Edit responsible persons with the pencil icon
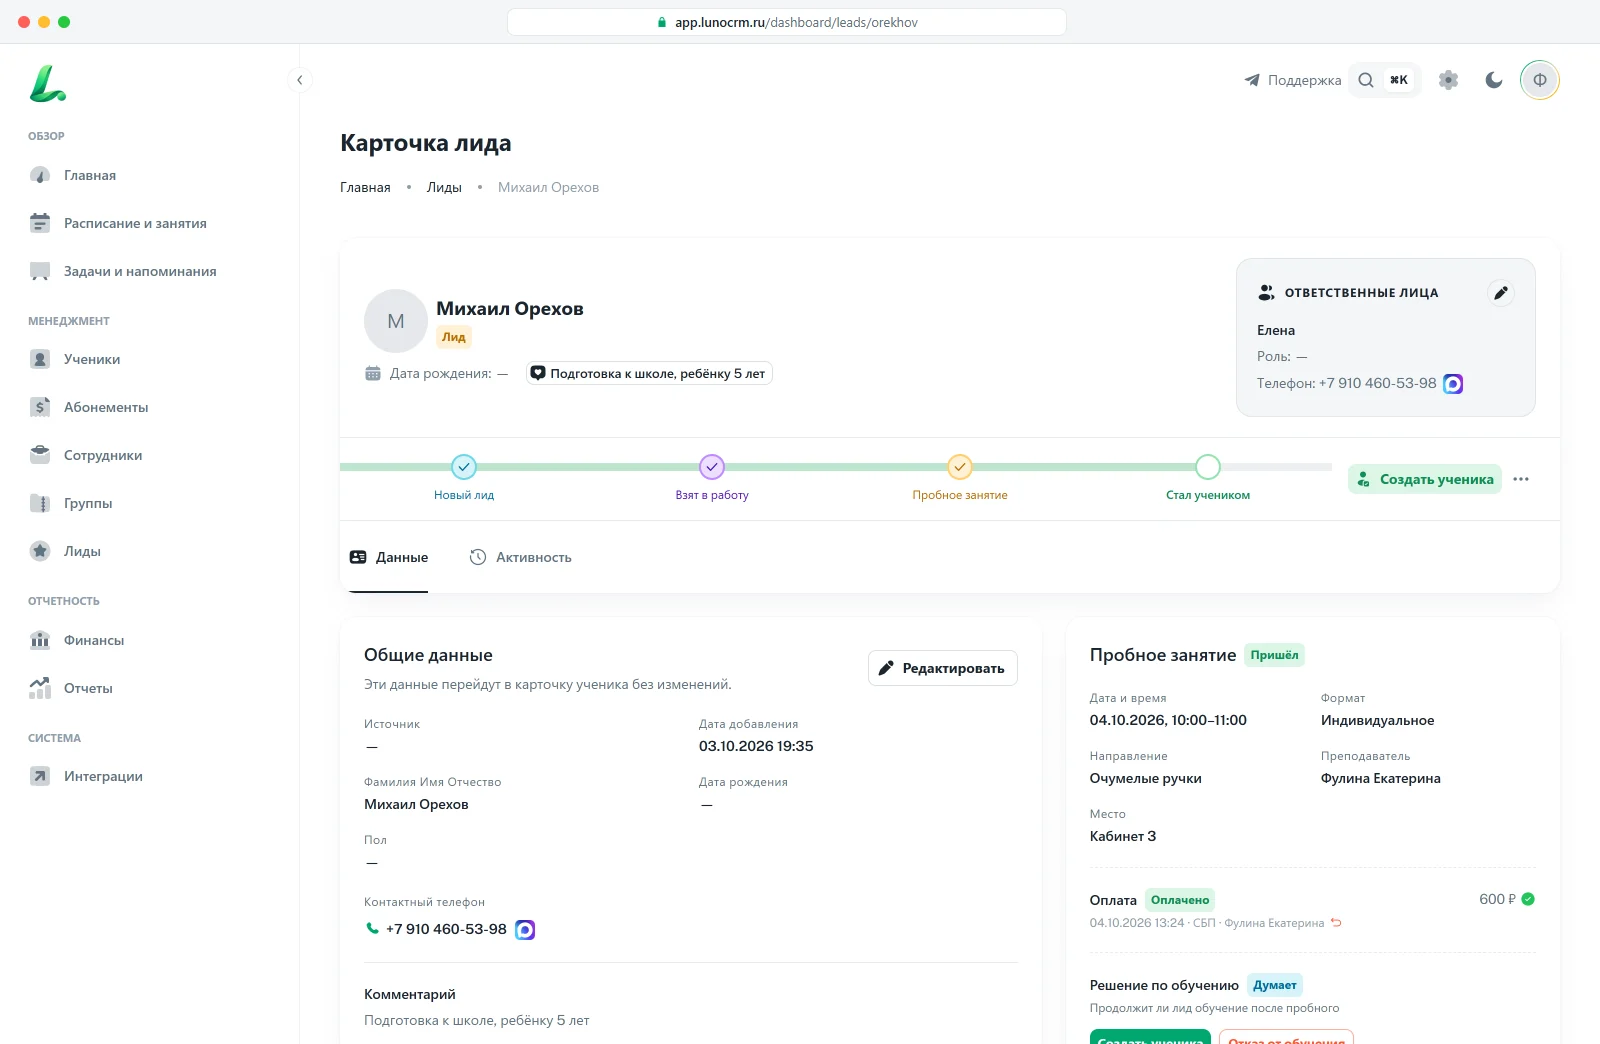 tap(1500, 293)
